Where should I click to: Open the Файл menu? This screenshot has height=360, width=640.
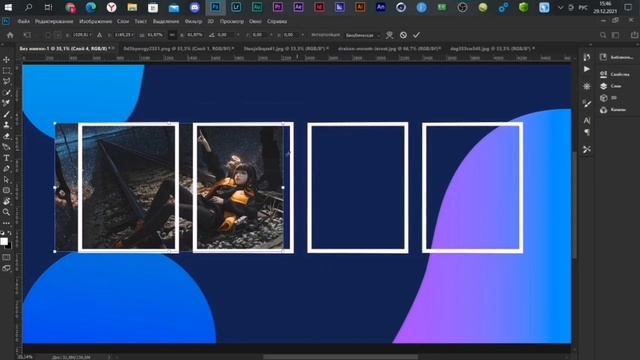[x=23, y=21]
